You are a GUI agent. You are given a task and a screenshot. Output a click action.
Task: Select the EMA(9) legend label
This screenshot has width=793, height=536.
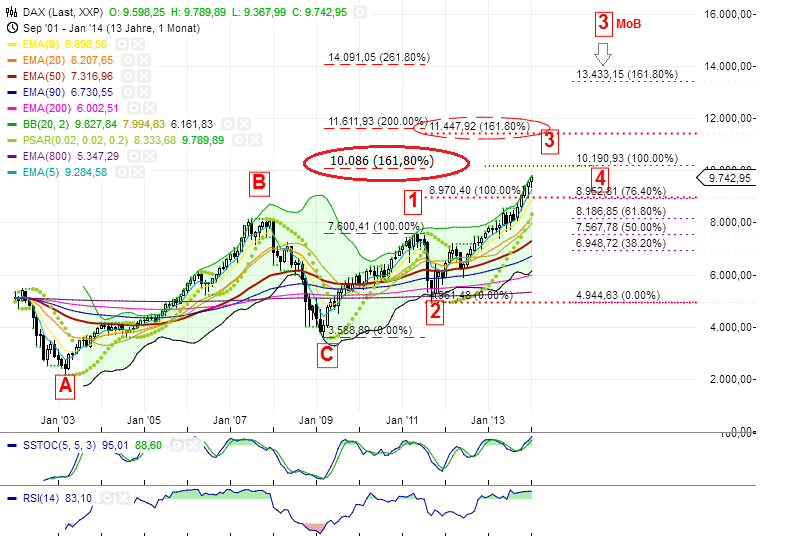(41, 44)
